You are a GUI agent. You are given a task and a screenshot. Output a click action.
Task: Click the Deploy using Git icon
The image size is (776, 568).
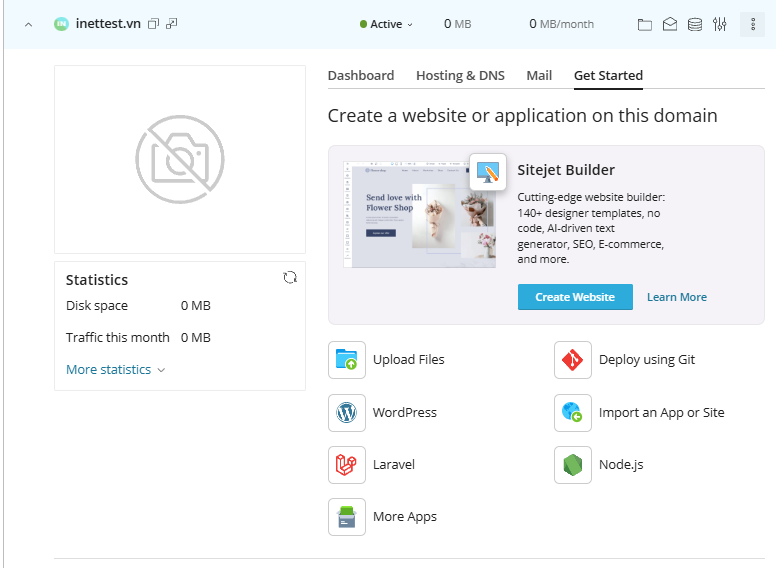pos(573,360)
